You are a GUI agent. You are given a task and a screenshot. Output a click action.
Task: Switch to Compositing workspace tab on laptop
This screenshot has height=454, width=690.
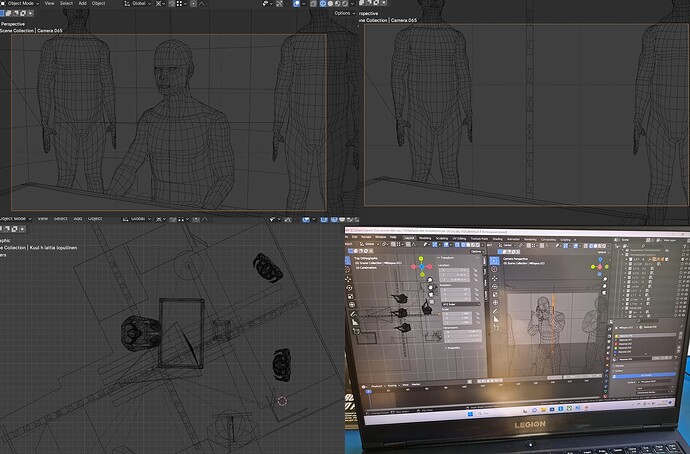pos(548,239)
